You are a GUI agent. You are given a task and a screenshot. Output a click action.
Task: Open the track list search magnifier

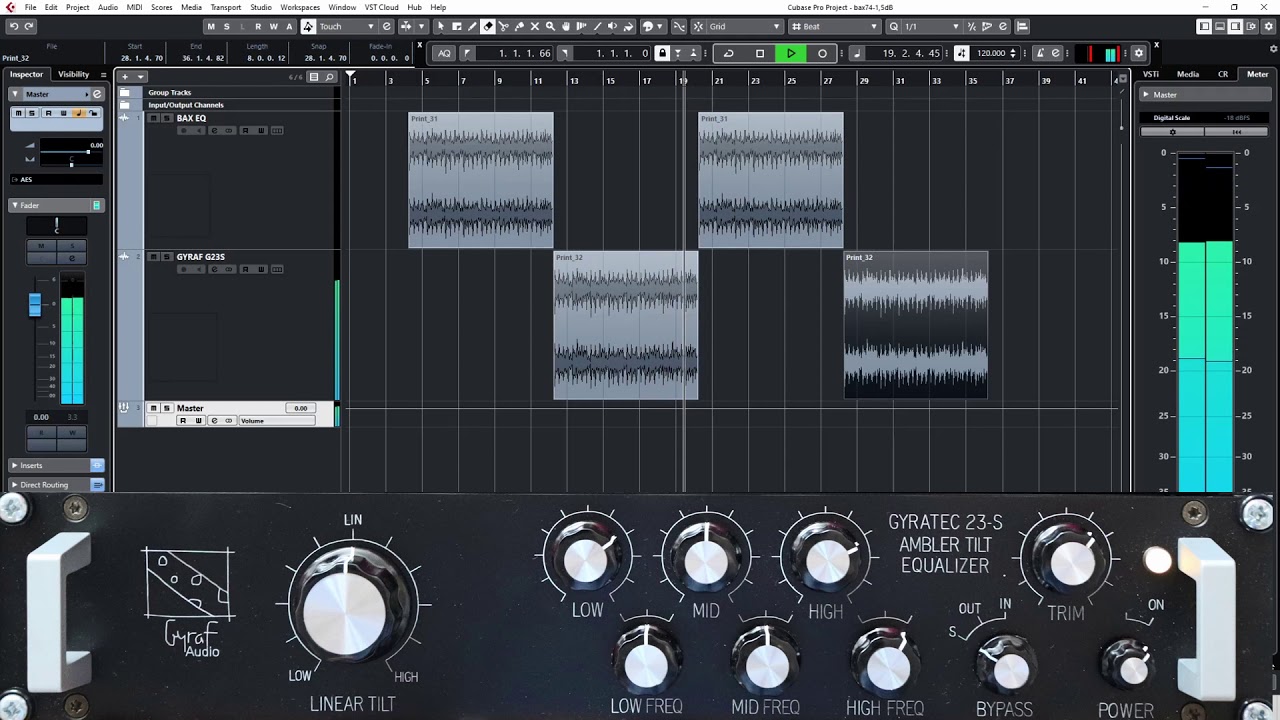[x=329, y=77]
